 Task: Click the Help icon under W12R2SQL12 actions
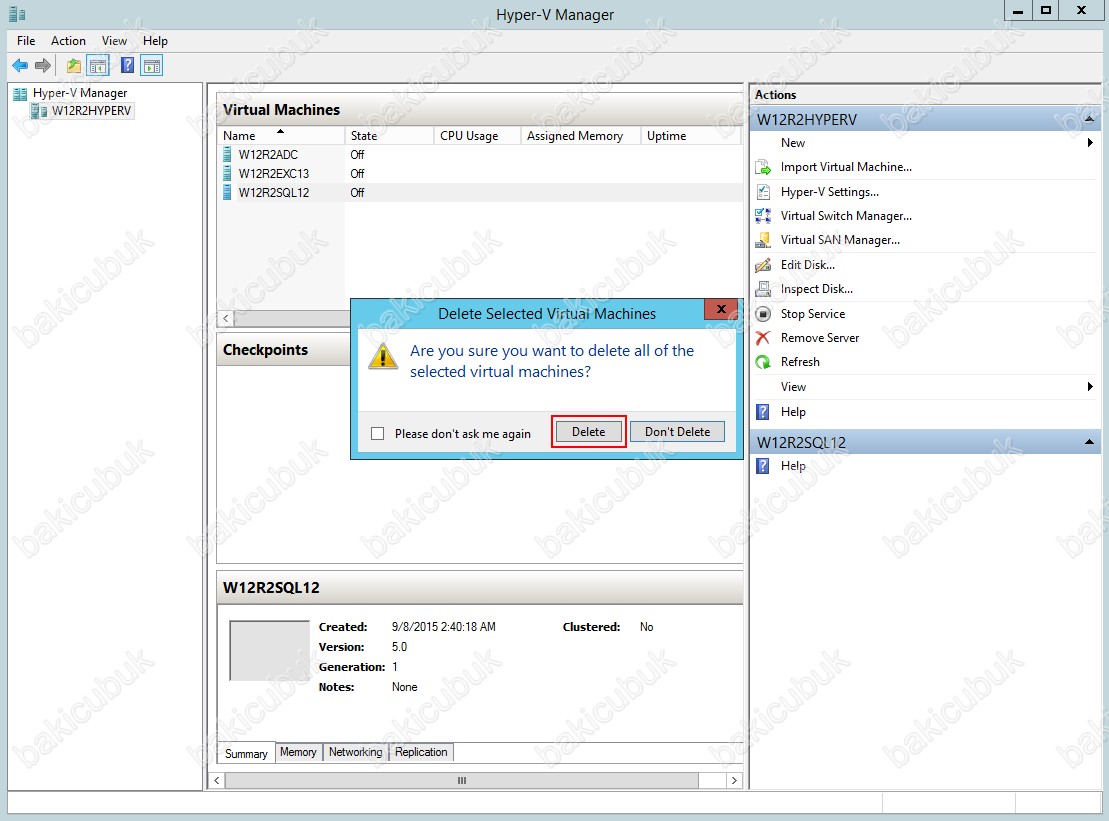click(763, 466)
